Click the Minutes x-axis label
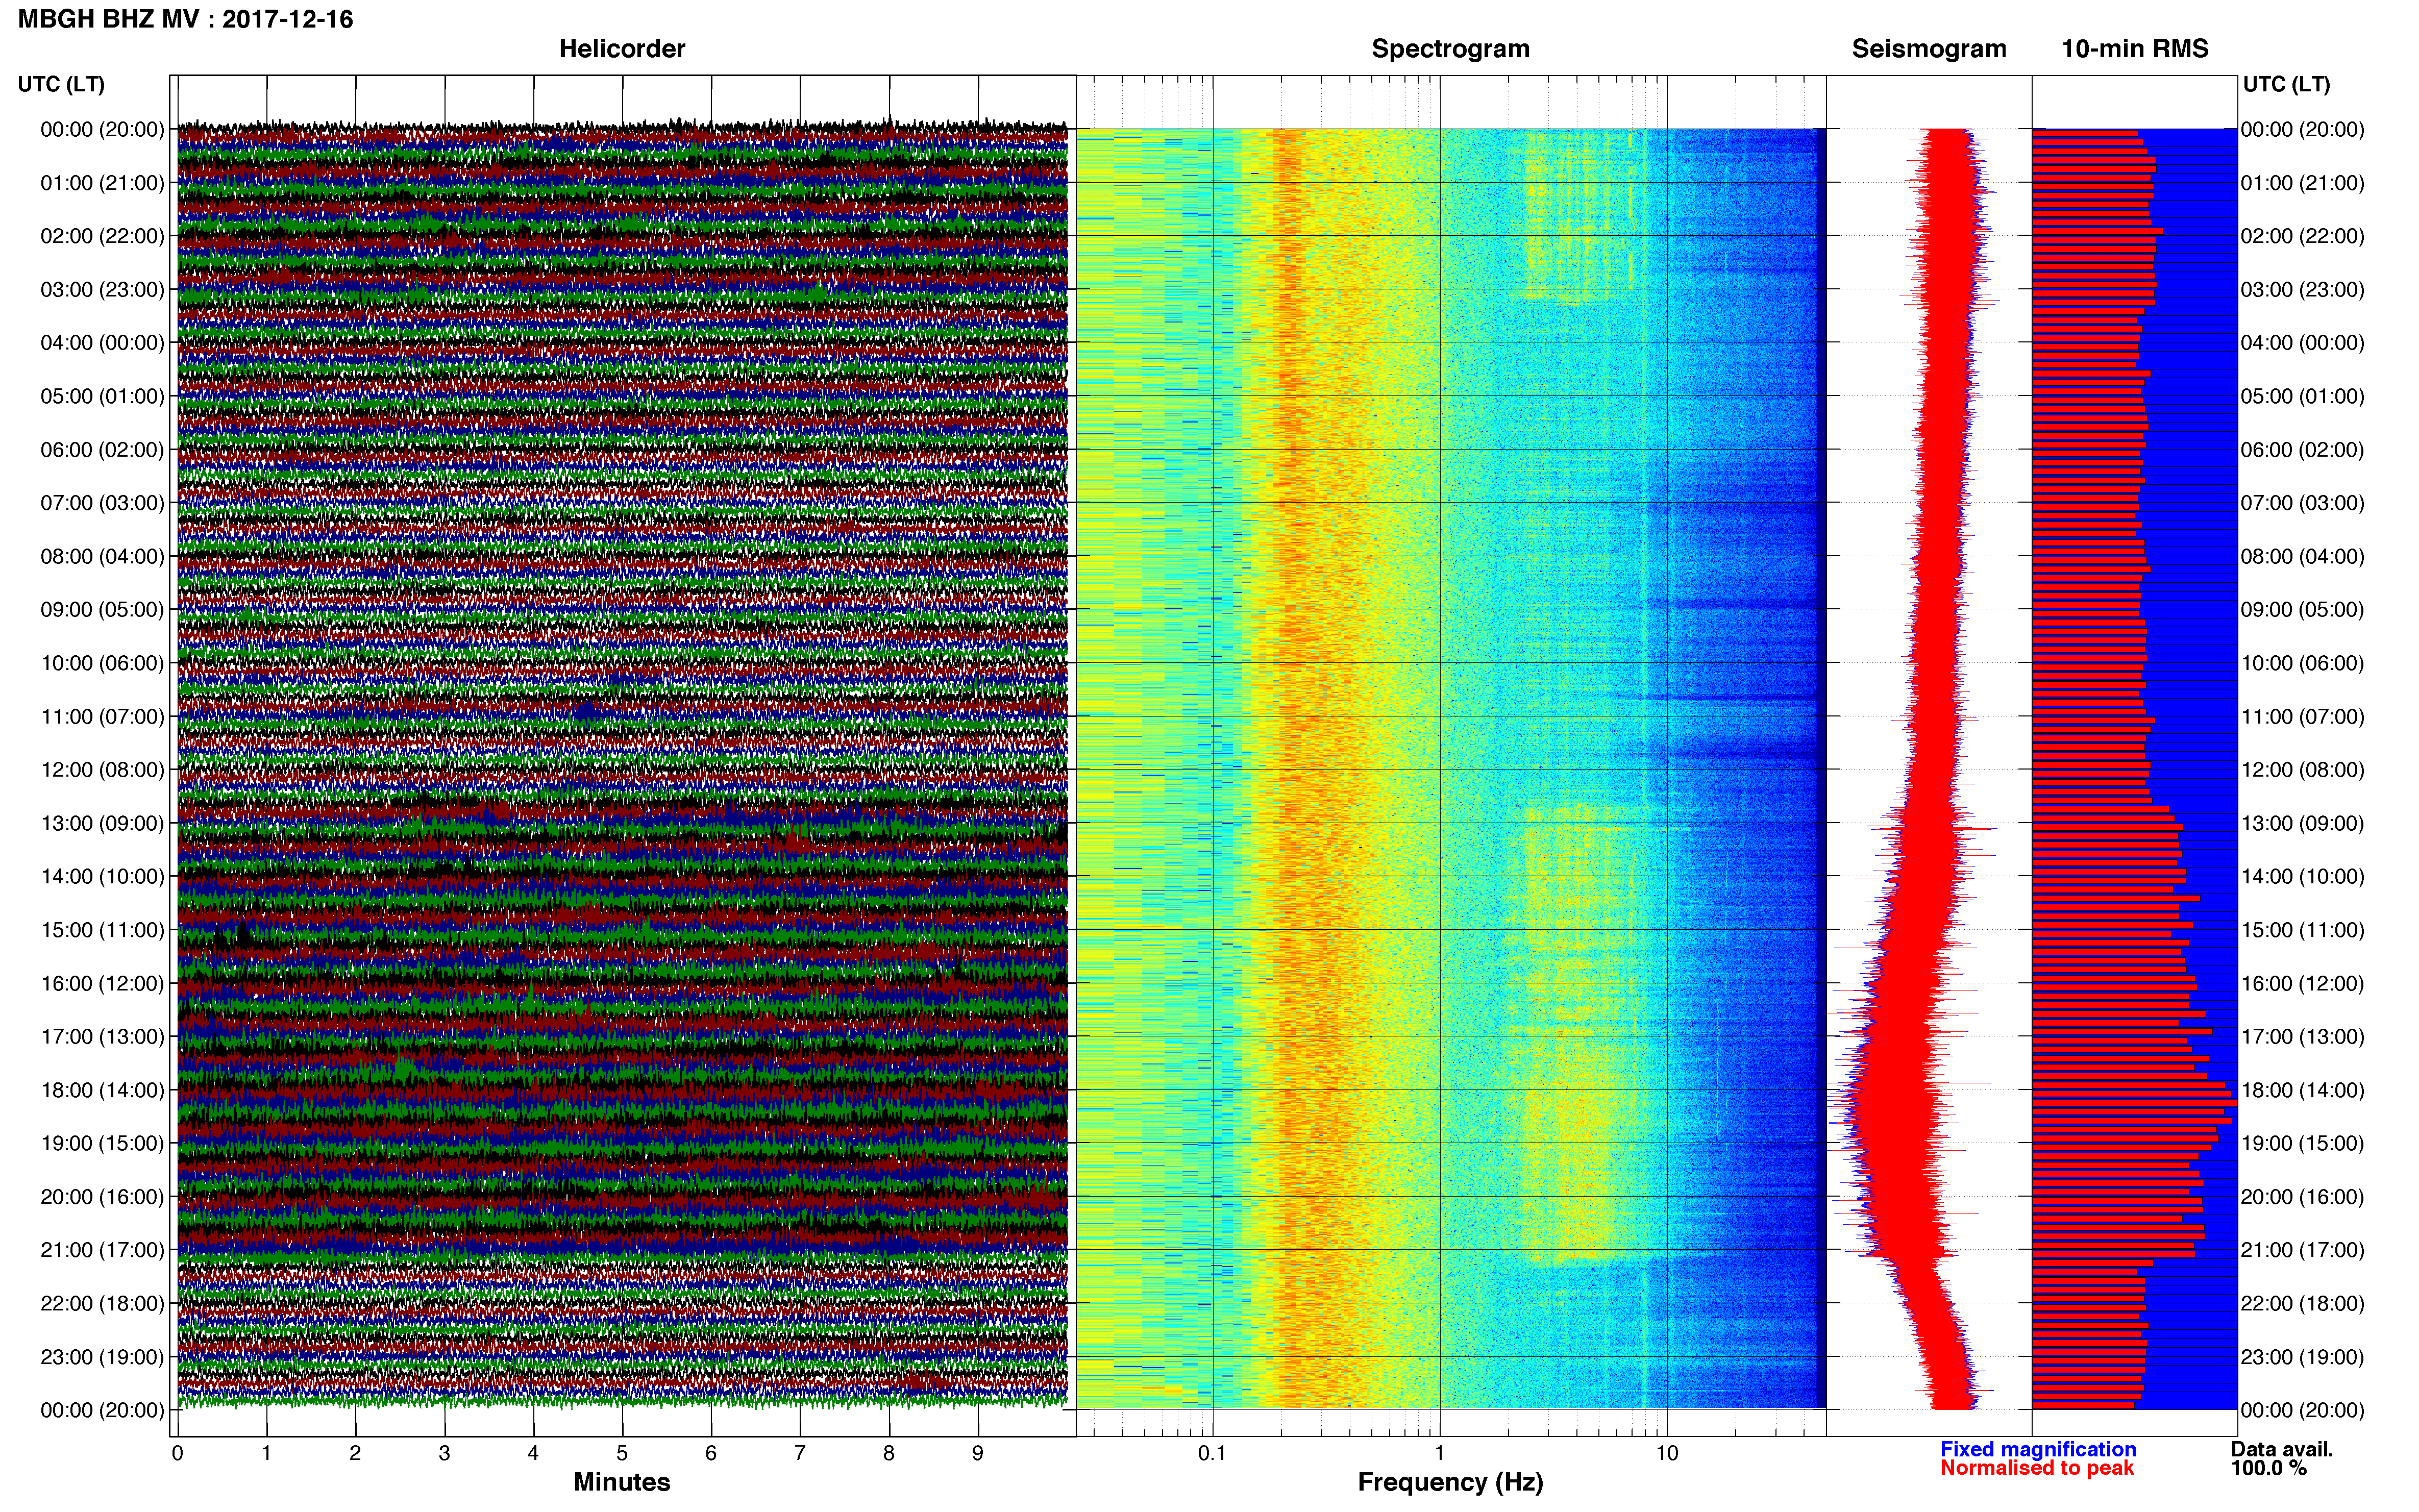The height and width of the screenshot is (1512, 2419). (x=621, y=1482)
